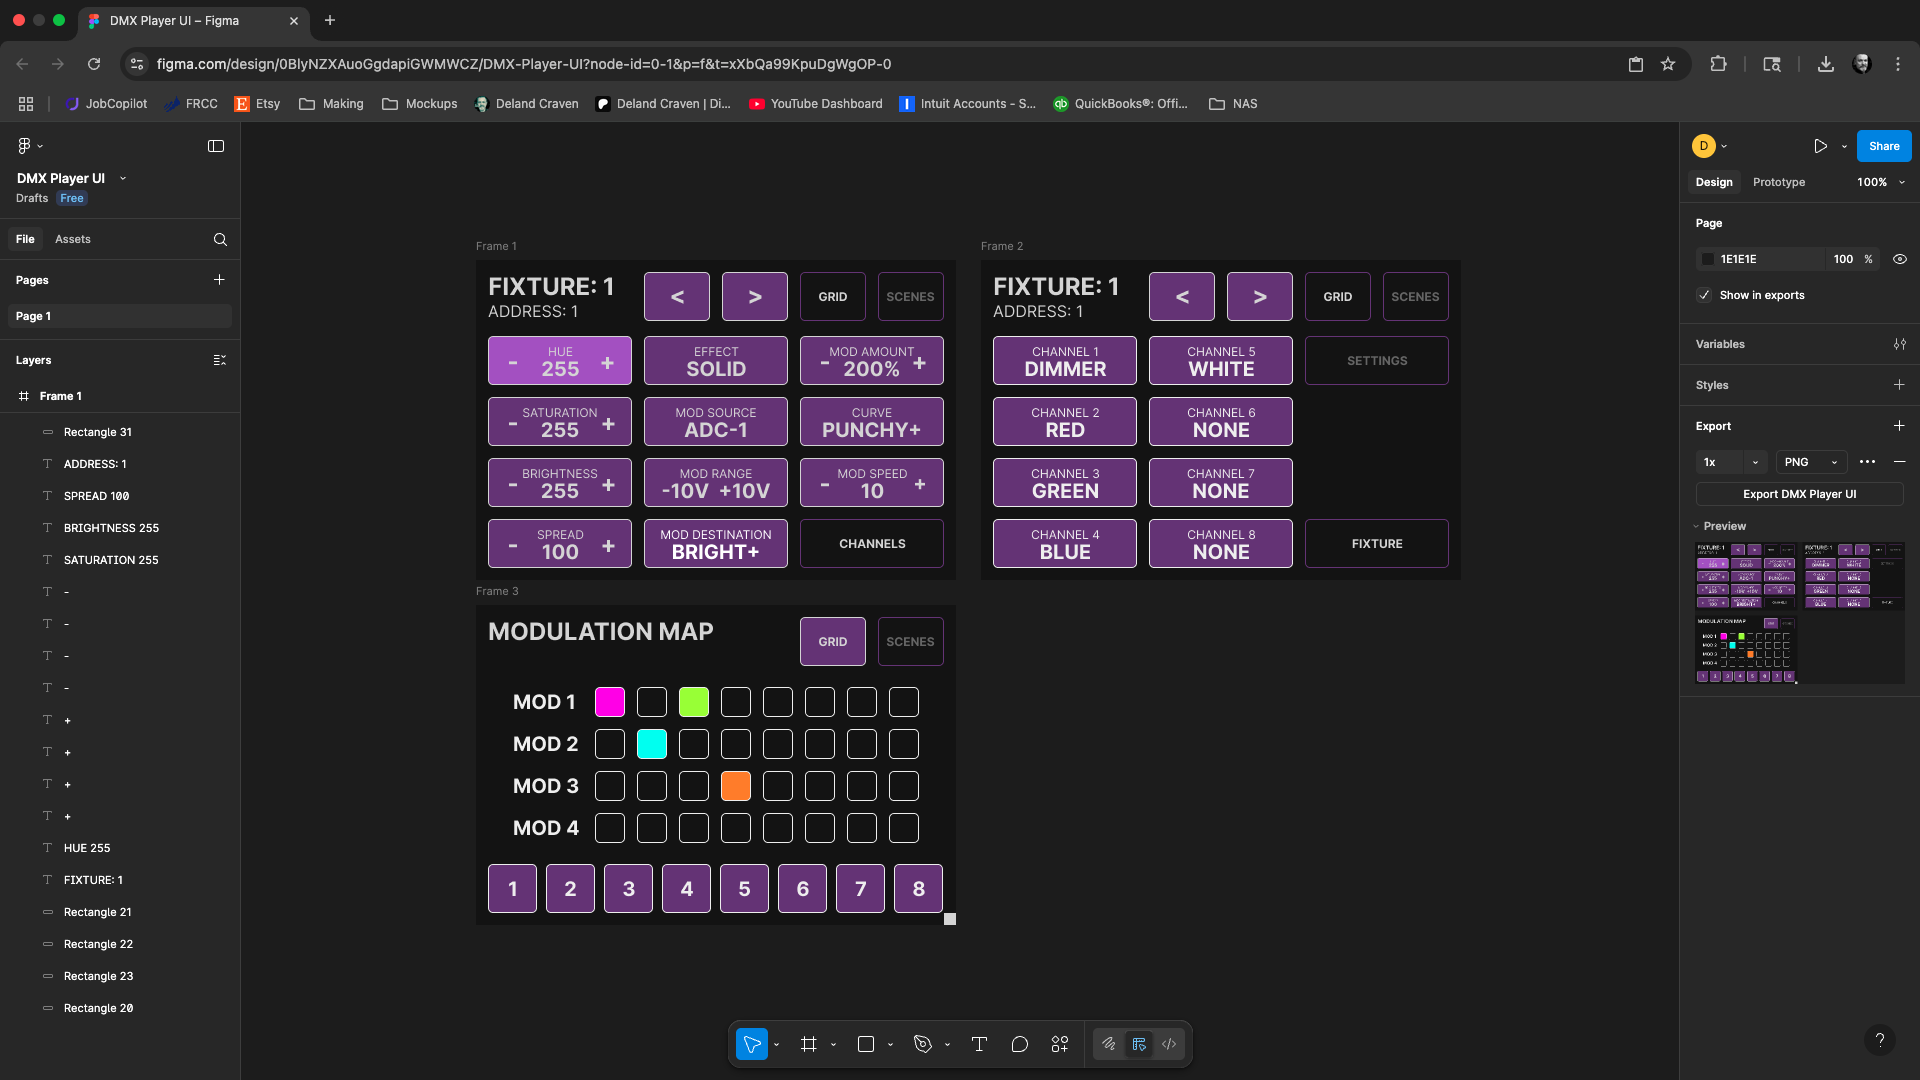Open the 100% zoom level dropdown
Viewport: 1920px width, 1080px height.
[1881, 182]
